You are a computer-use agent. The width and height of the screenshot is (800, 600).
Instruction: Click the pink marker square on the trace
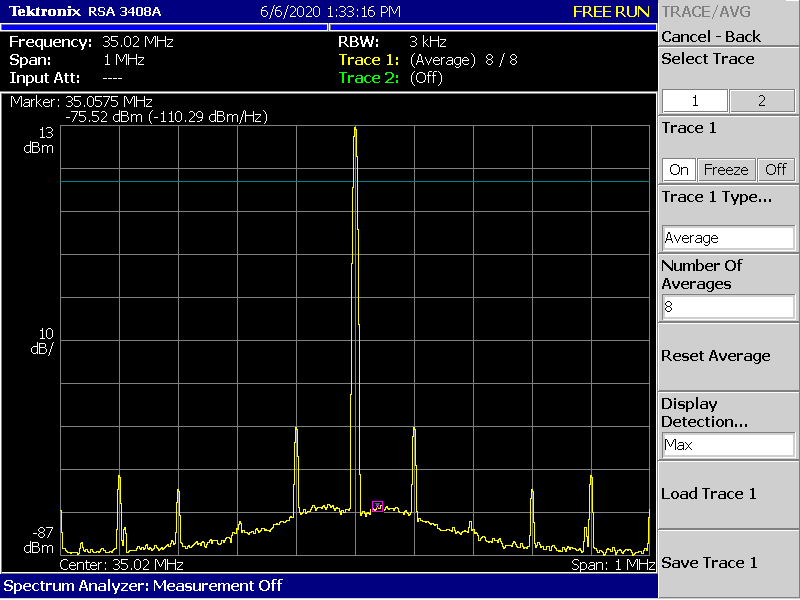(x=378, y=506)
